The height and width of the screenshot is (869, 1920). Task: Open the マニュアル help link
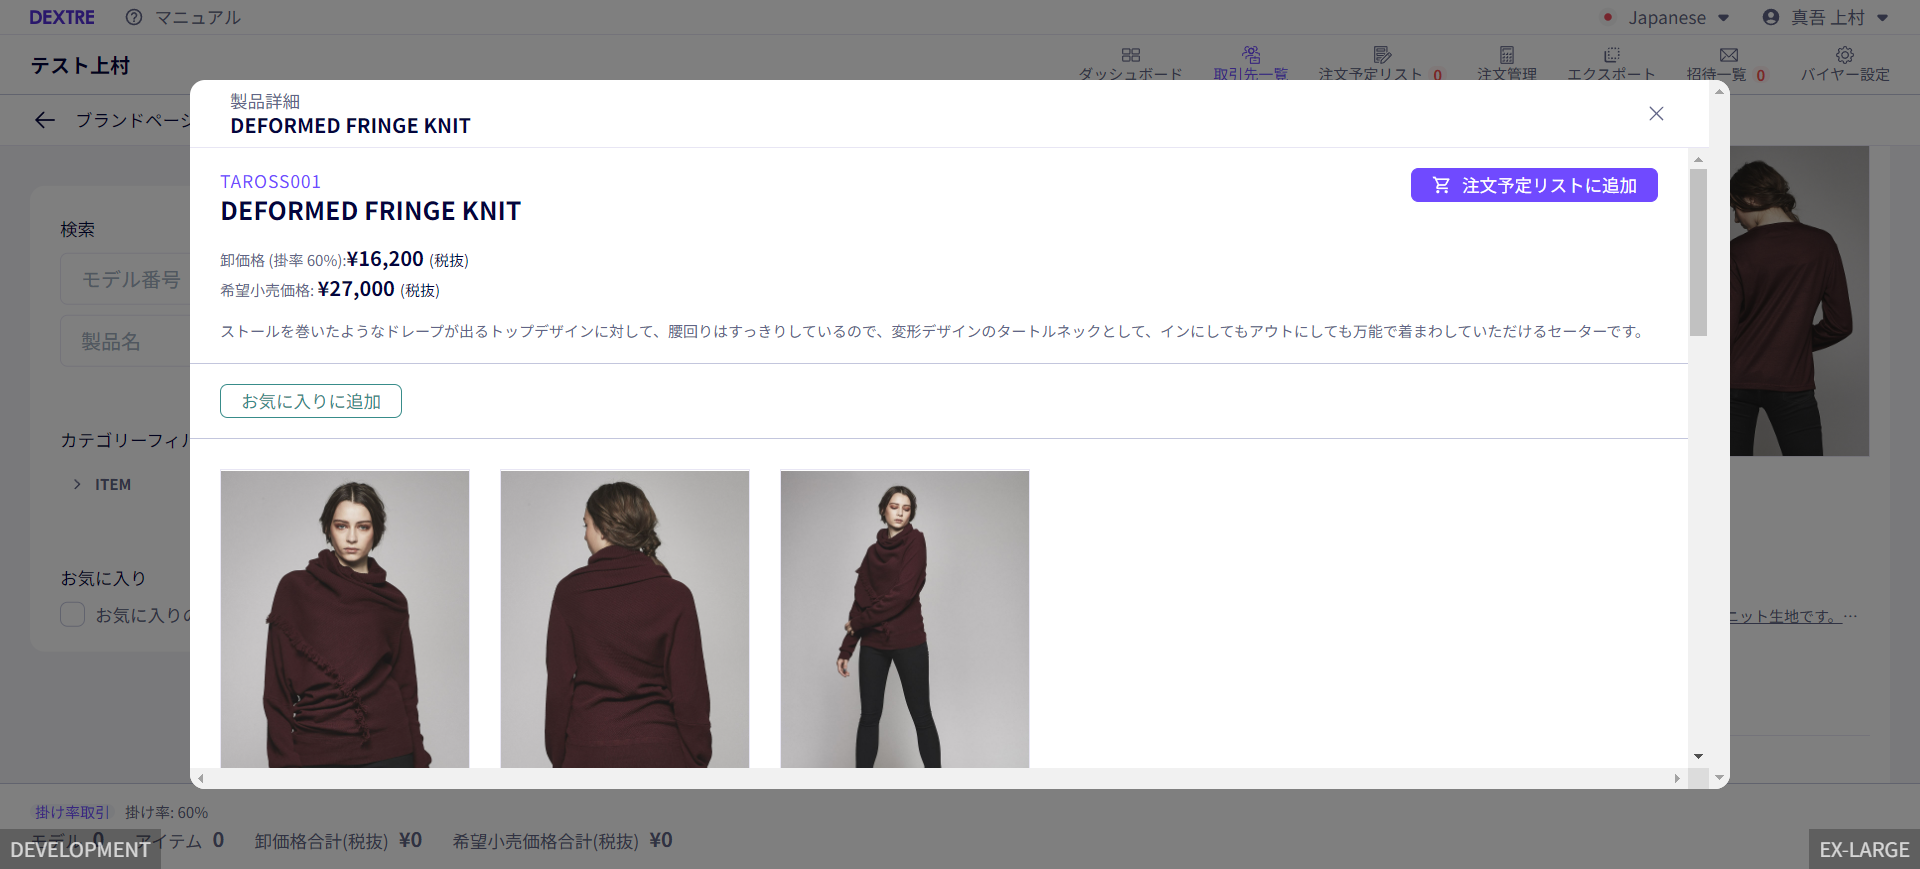(x=198, y=17)
